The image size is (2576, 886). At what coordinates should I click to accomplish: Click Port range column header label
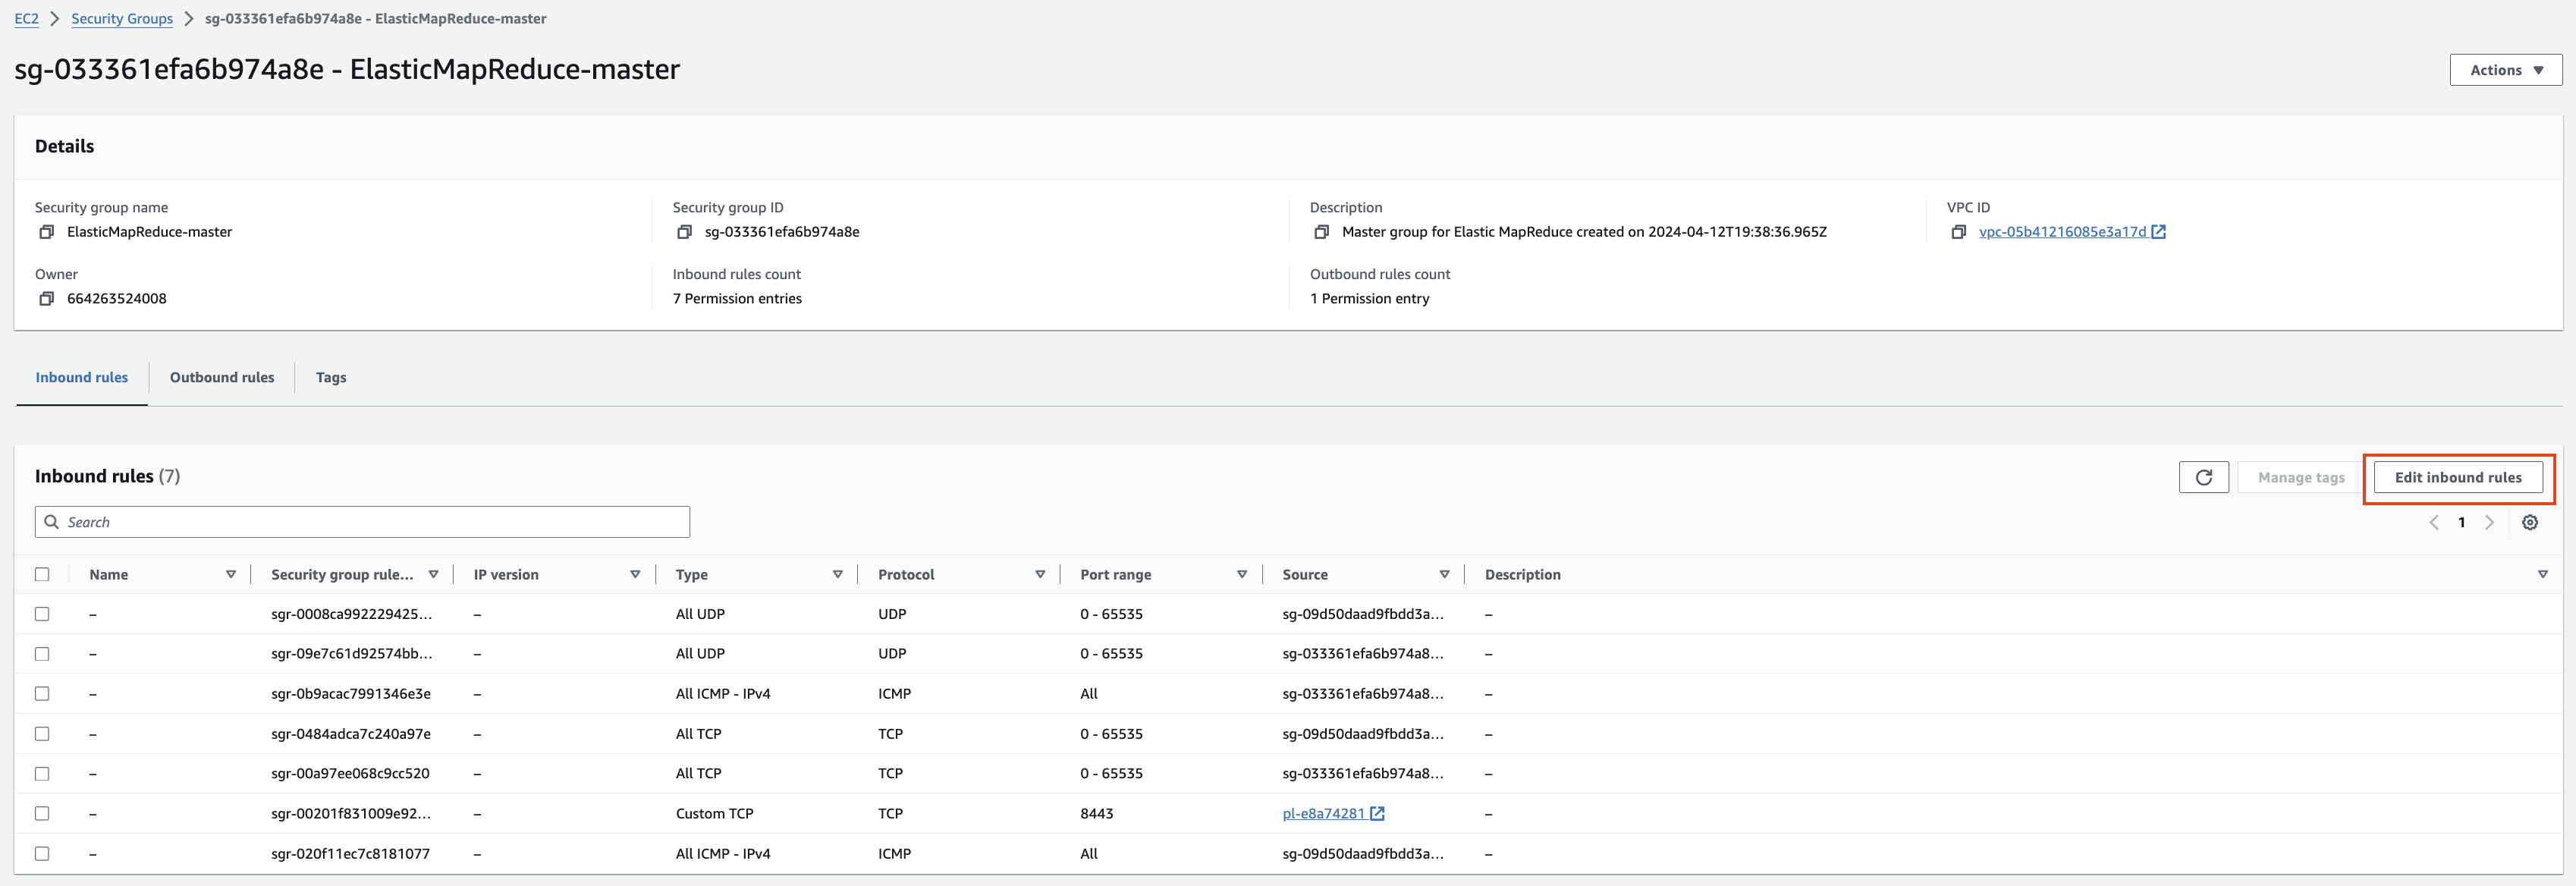tap(1116, 575)
